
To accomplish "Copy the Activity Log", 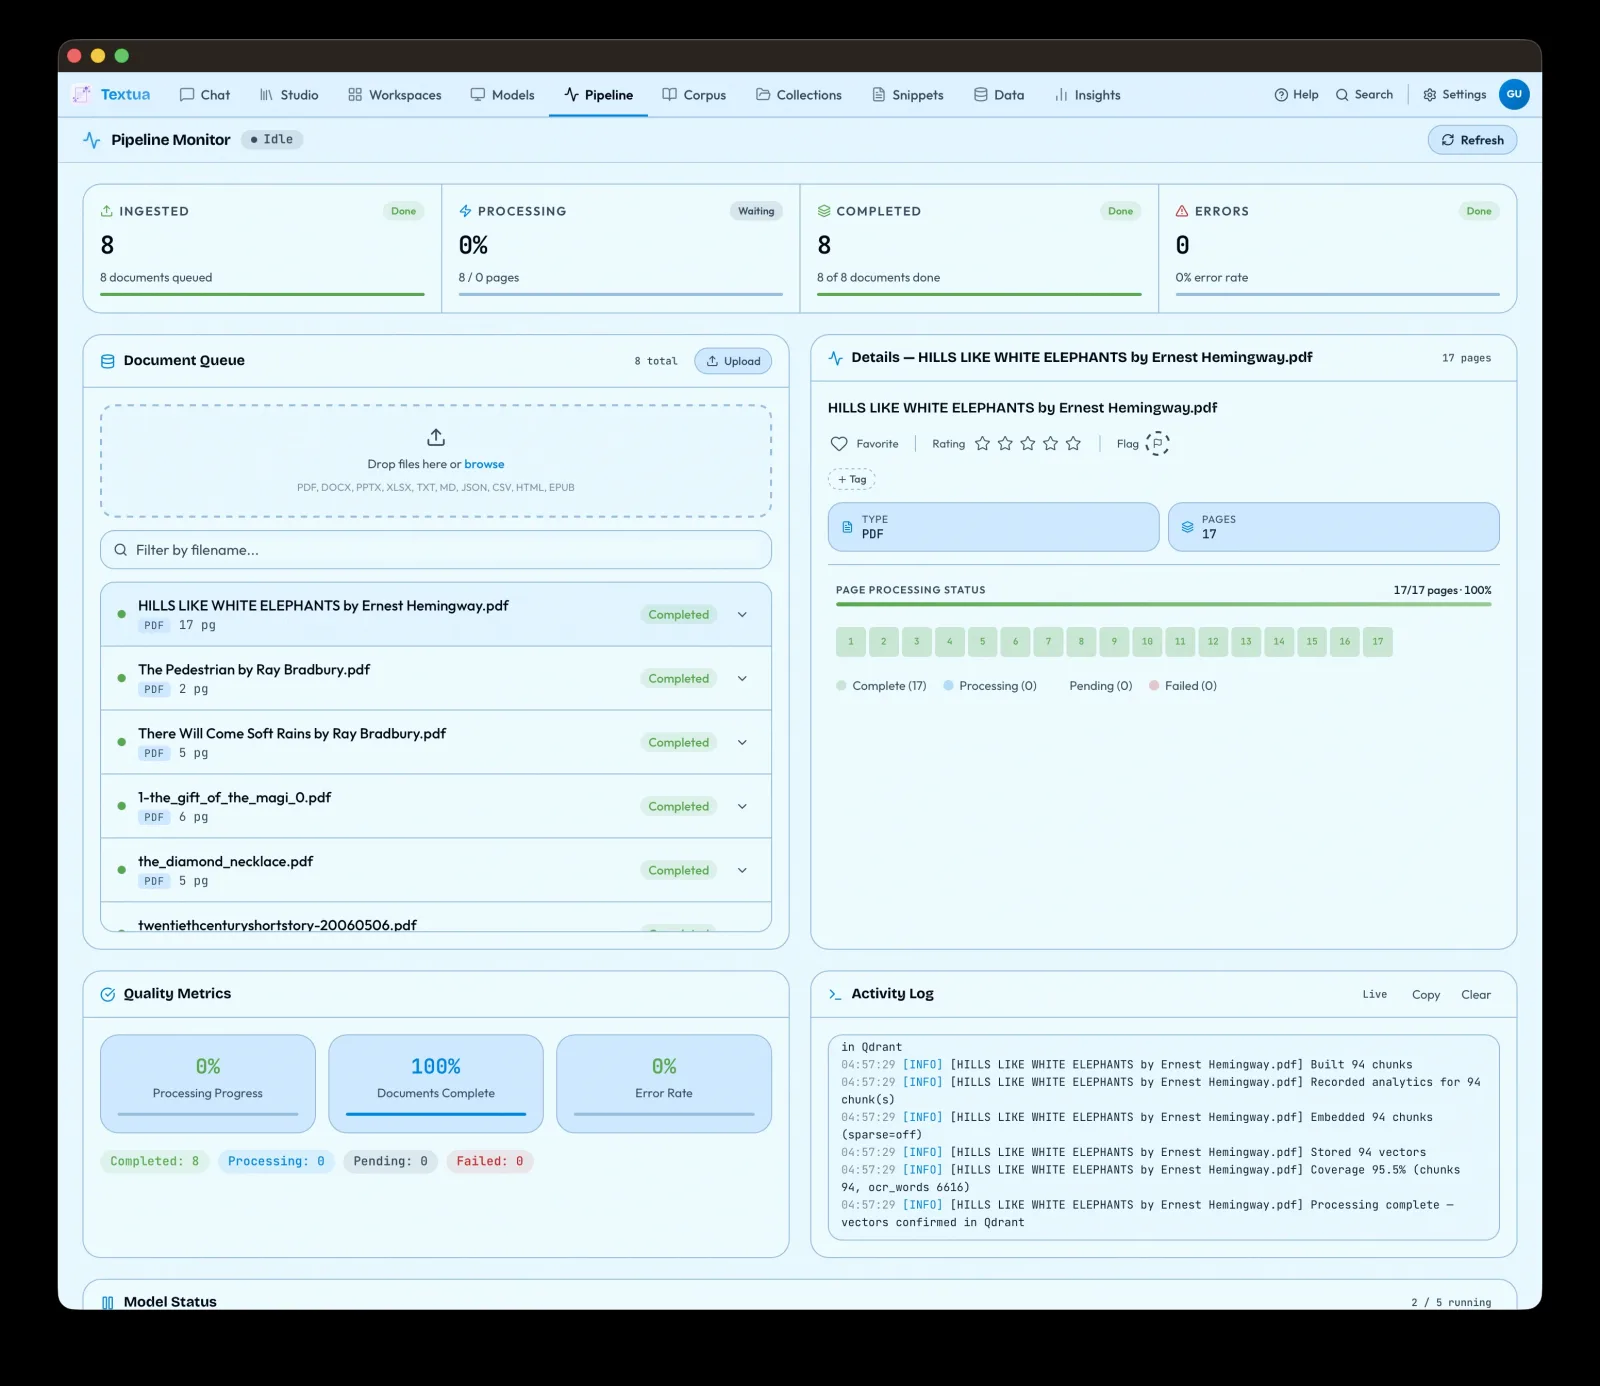I will [x=1426, y=995].
